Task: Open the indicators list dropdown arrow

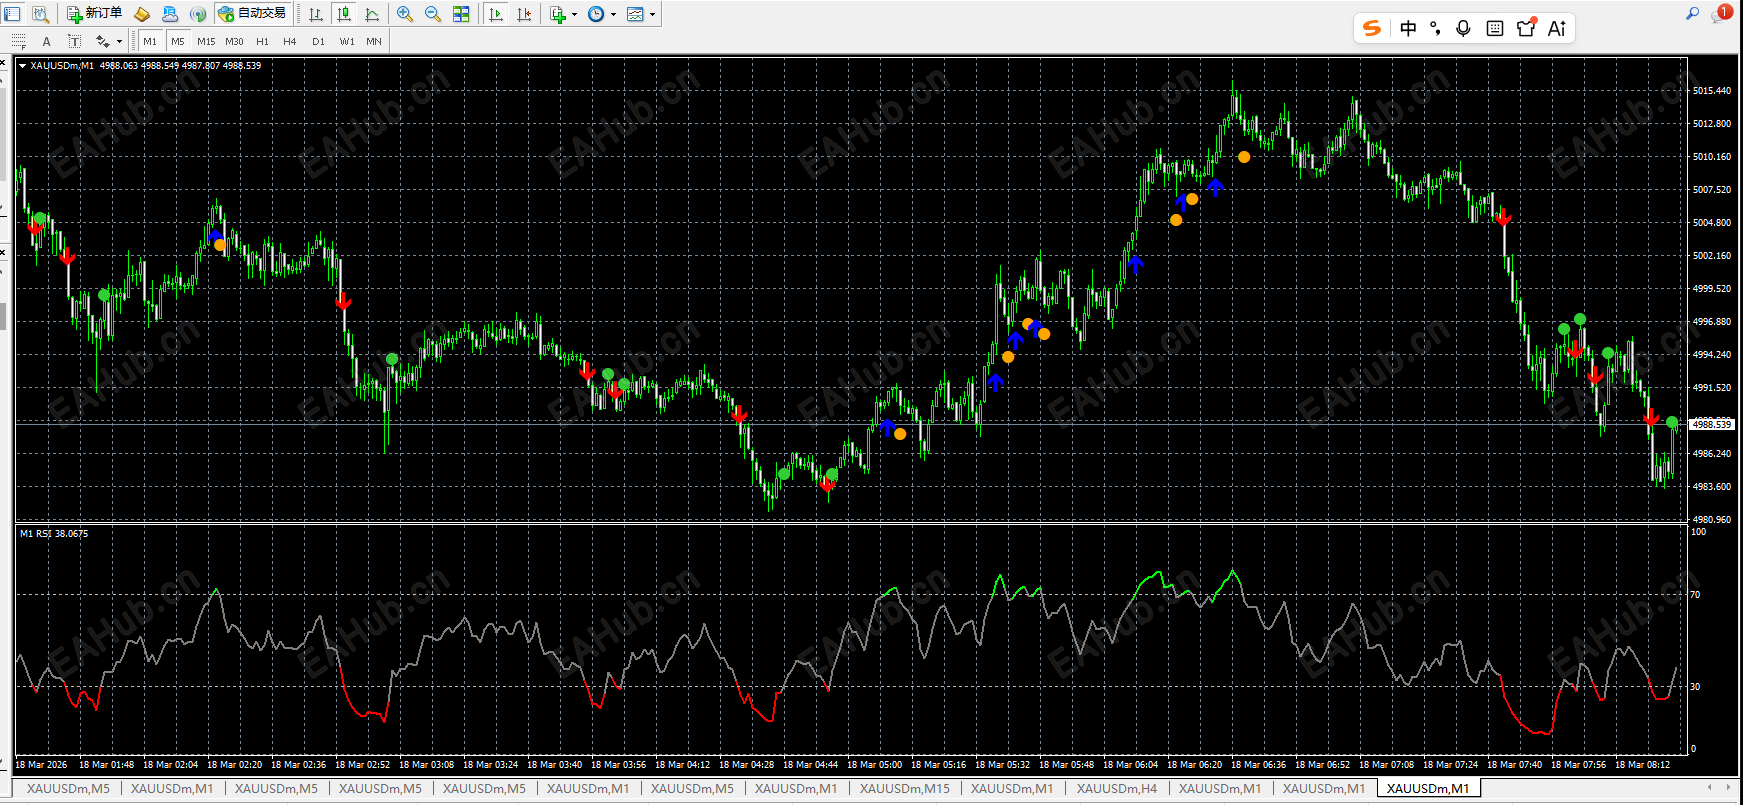Action: tap(574, 14)
